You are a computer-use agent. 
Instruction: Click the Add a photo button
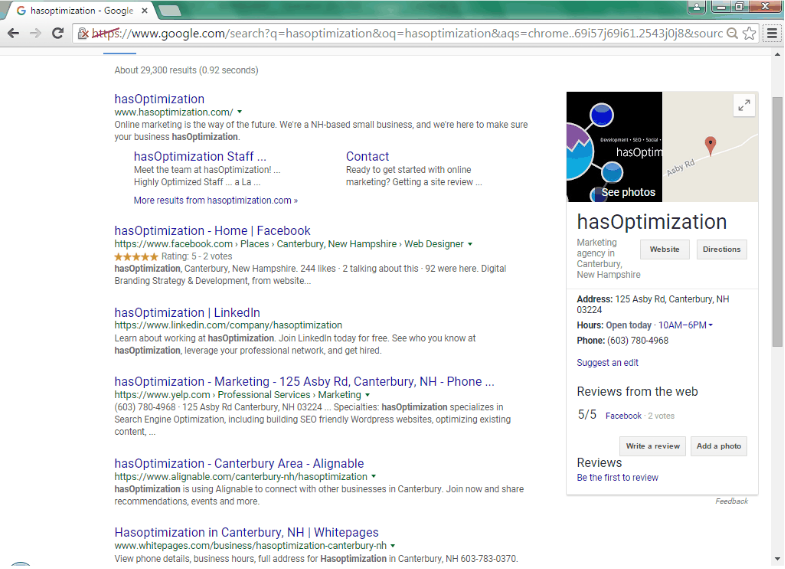718,446
